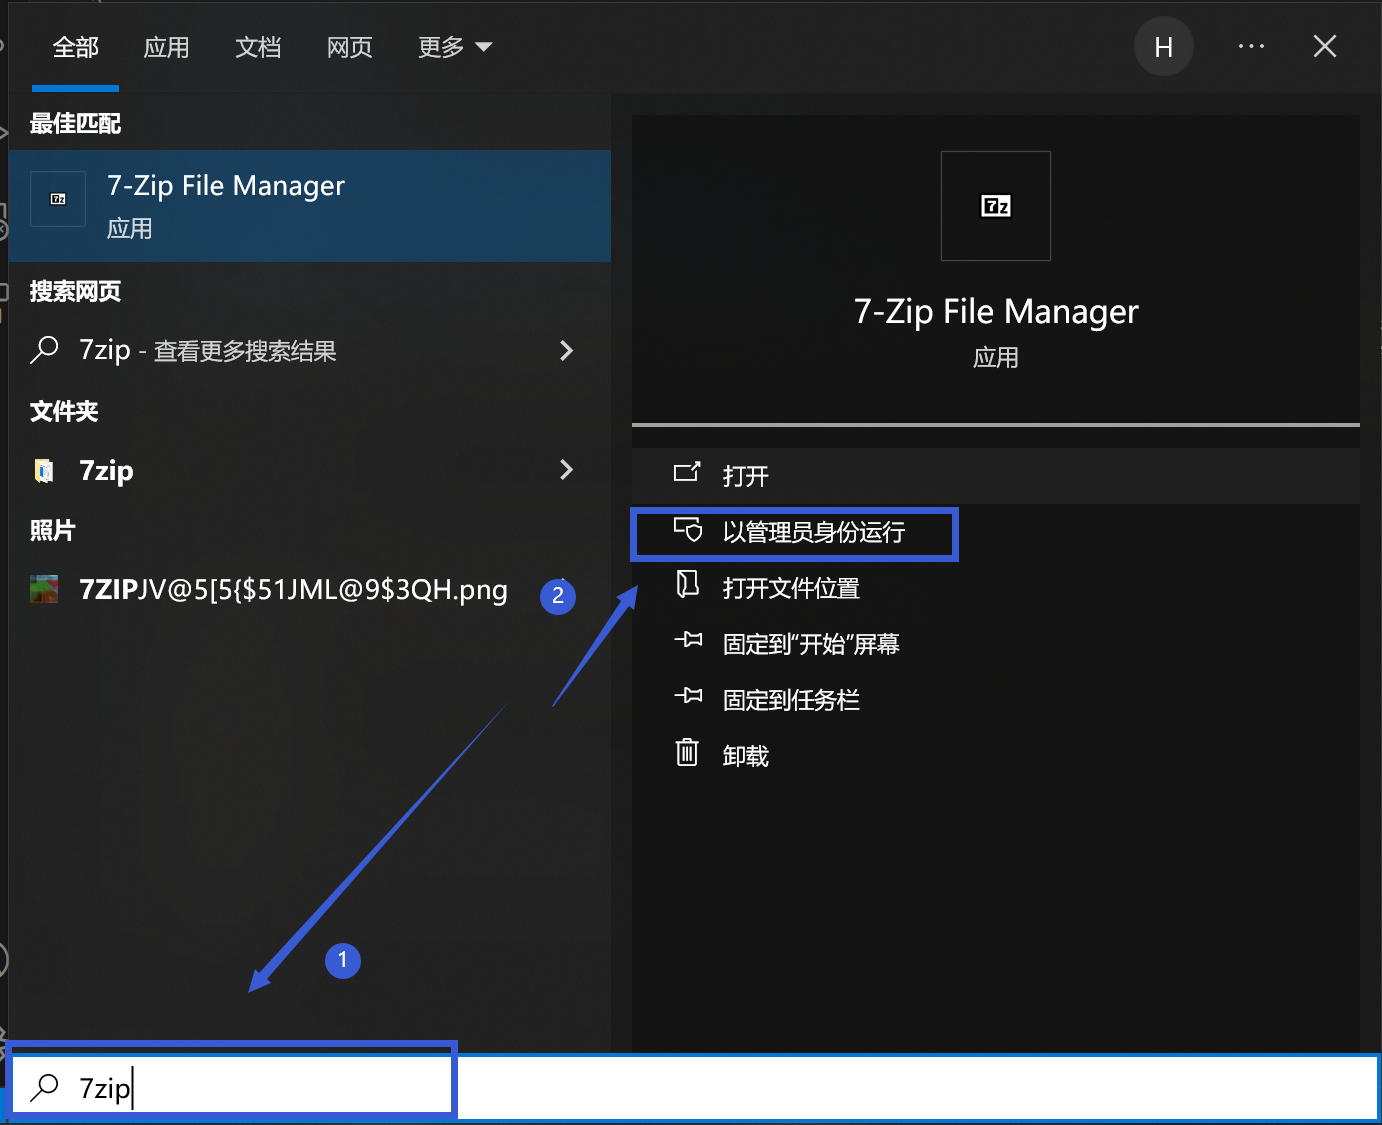Open the three-dot options menu
The height and width of the screenshot is (1125, 1382).
[1251, 47]
